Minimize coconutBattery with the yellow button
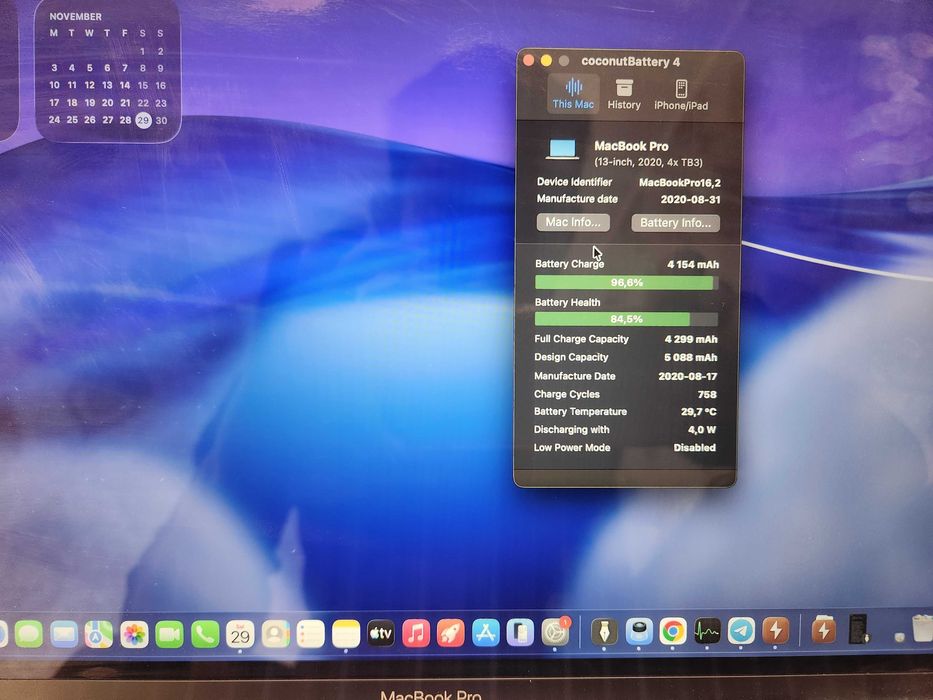 click(x=546, y=61)
